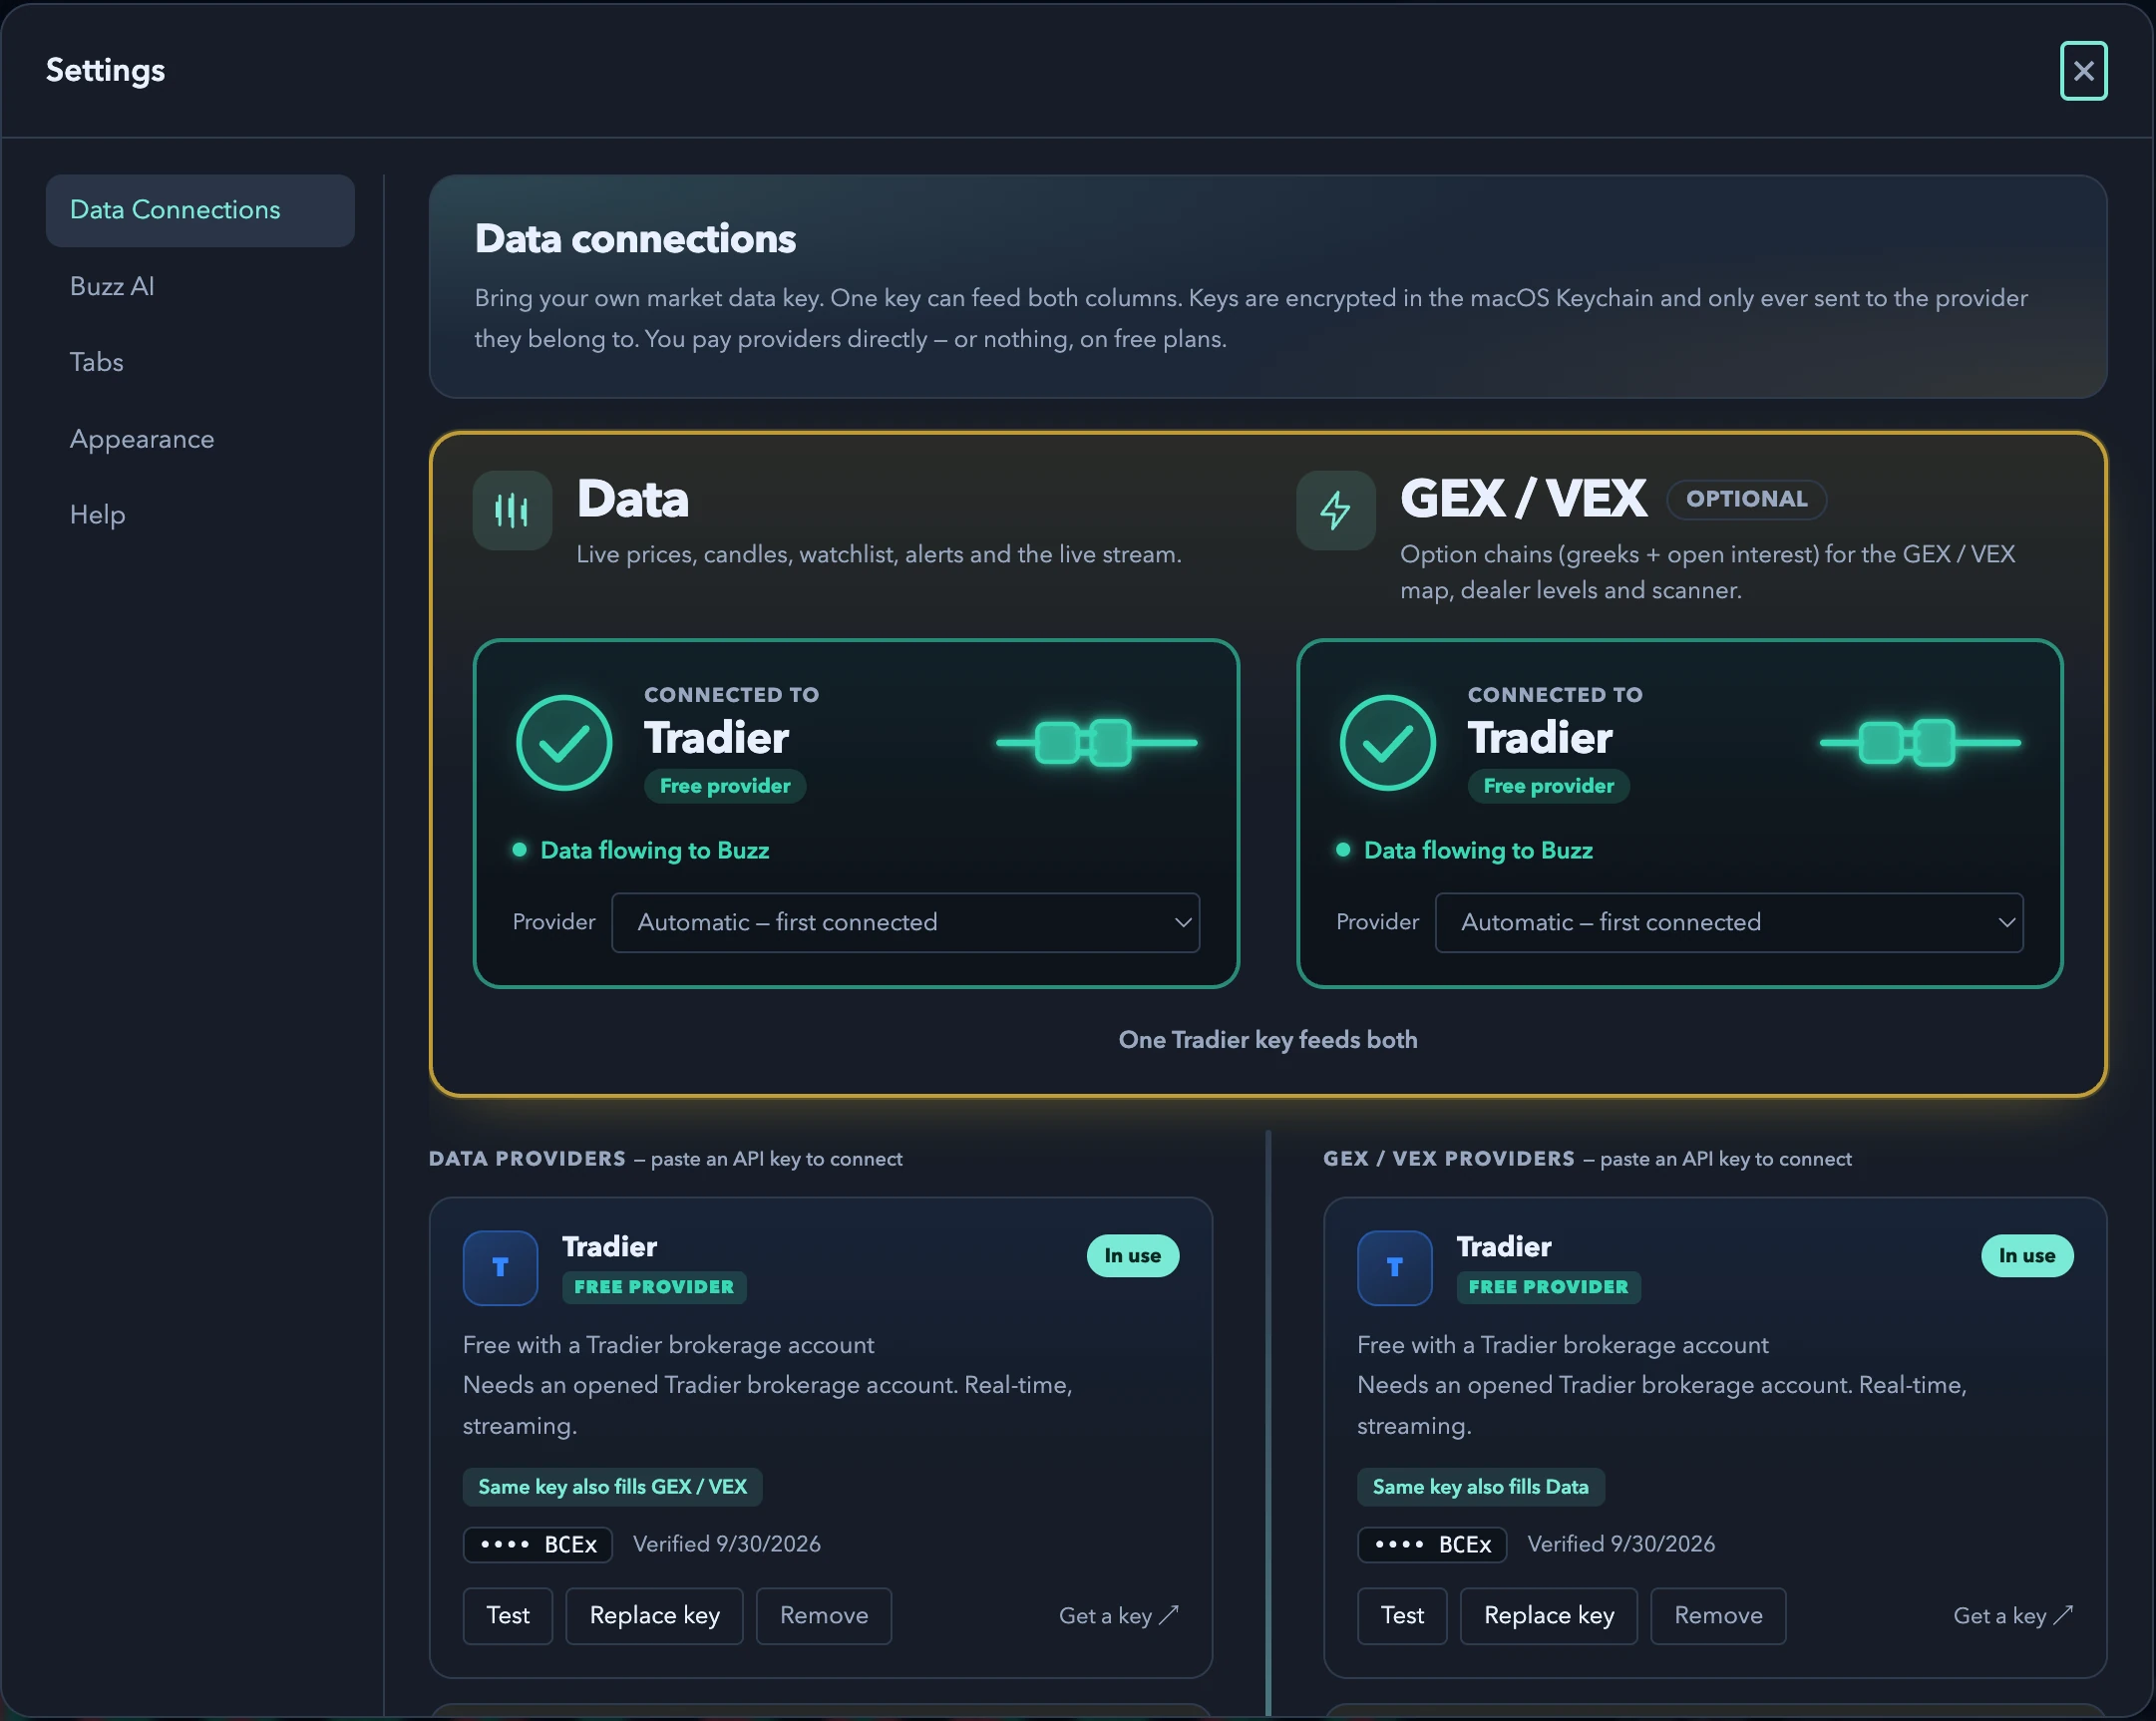Click the masked BCEx key field under Data Providers
Viewport: 2156px width, 1721px height.
click(538, 1545)
